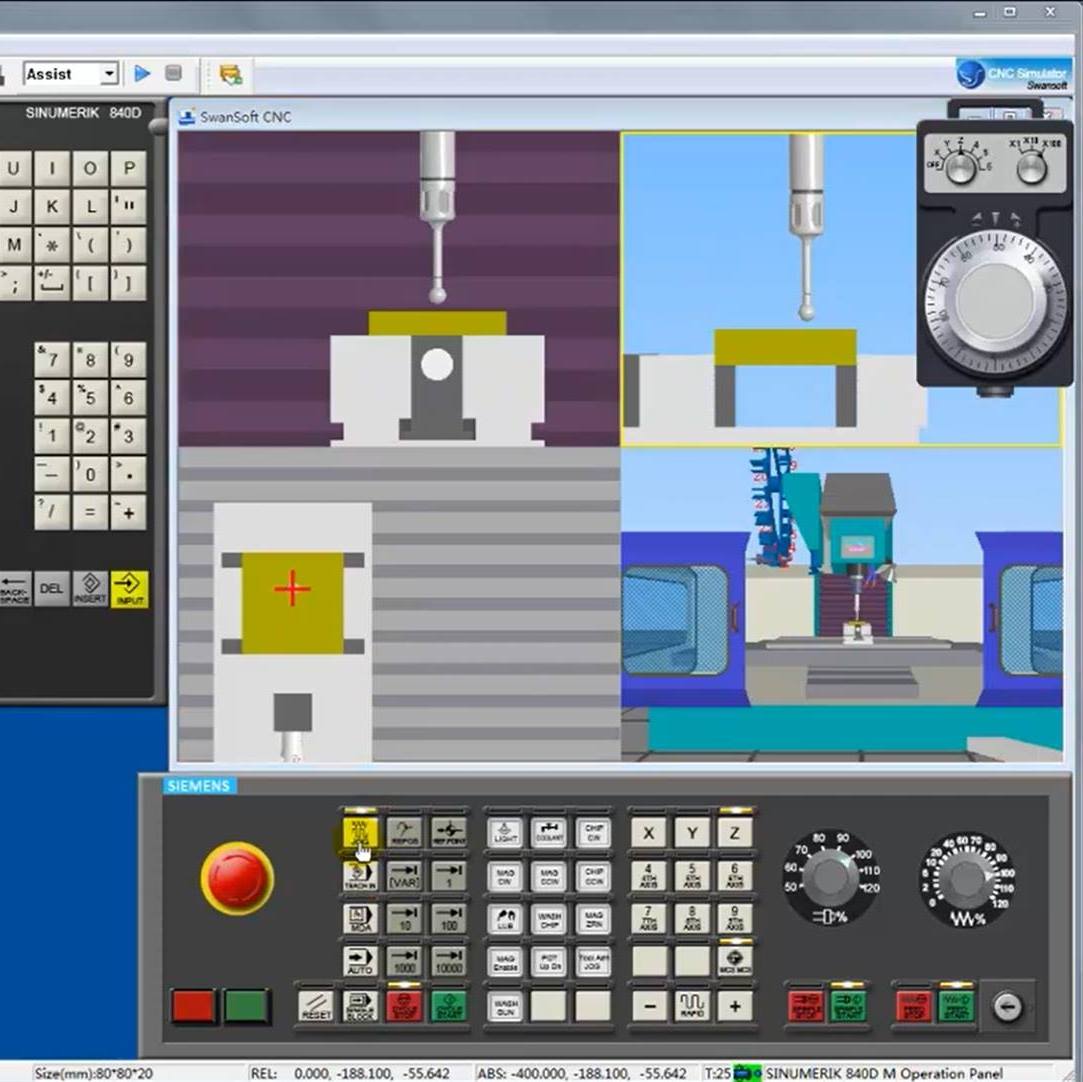Click the grey stop button in toolbar

click(x=173, y=73)
